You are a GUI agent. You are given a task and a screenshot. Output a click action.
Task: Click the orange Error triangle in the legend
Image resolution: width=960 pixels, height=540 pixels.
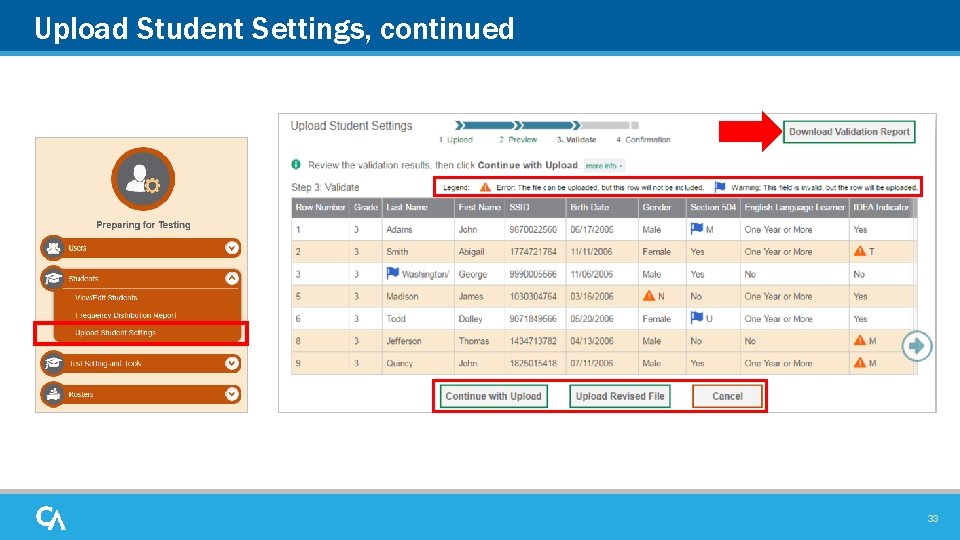click(x=485, y=187)
